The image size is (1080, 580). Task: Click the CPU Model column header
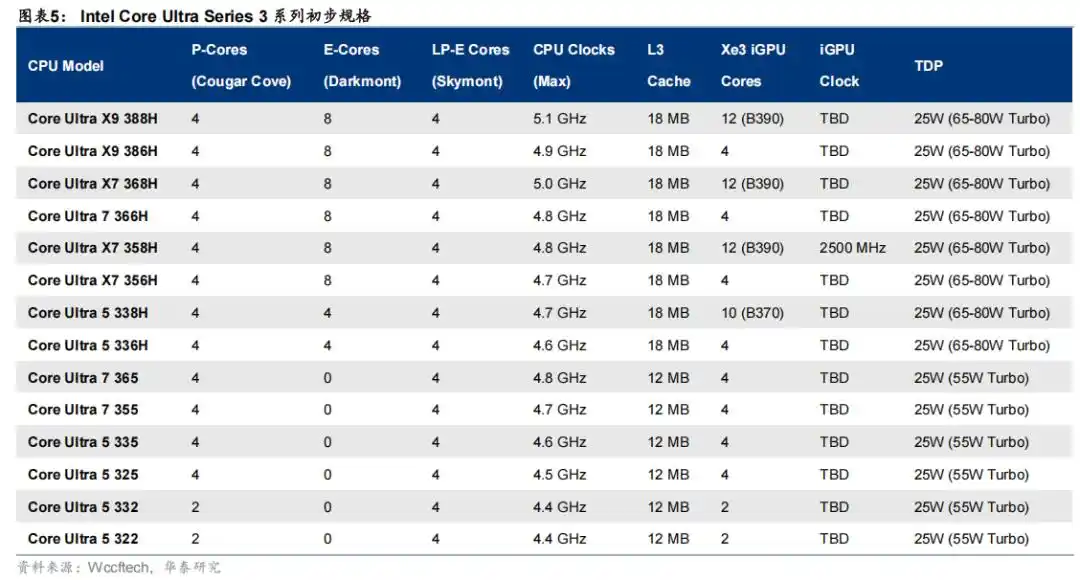[x=66, y=66]
